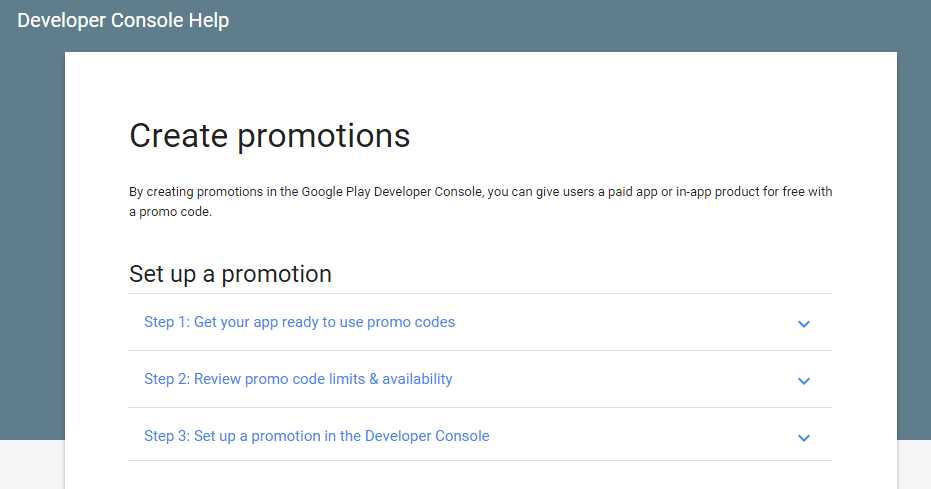Click the "Create promotions" page heading

pyautogui.click(x=270, y=135)
